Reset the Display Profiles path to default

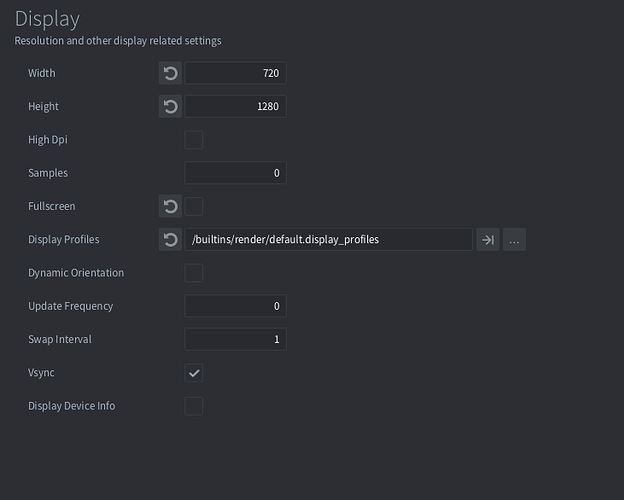170,240
